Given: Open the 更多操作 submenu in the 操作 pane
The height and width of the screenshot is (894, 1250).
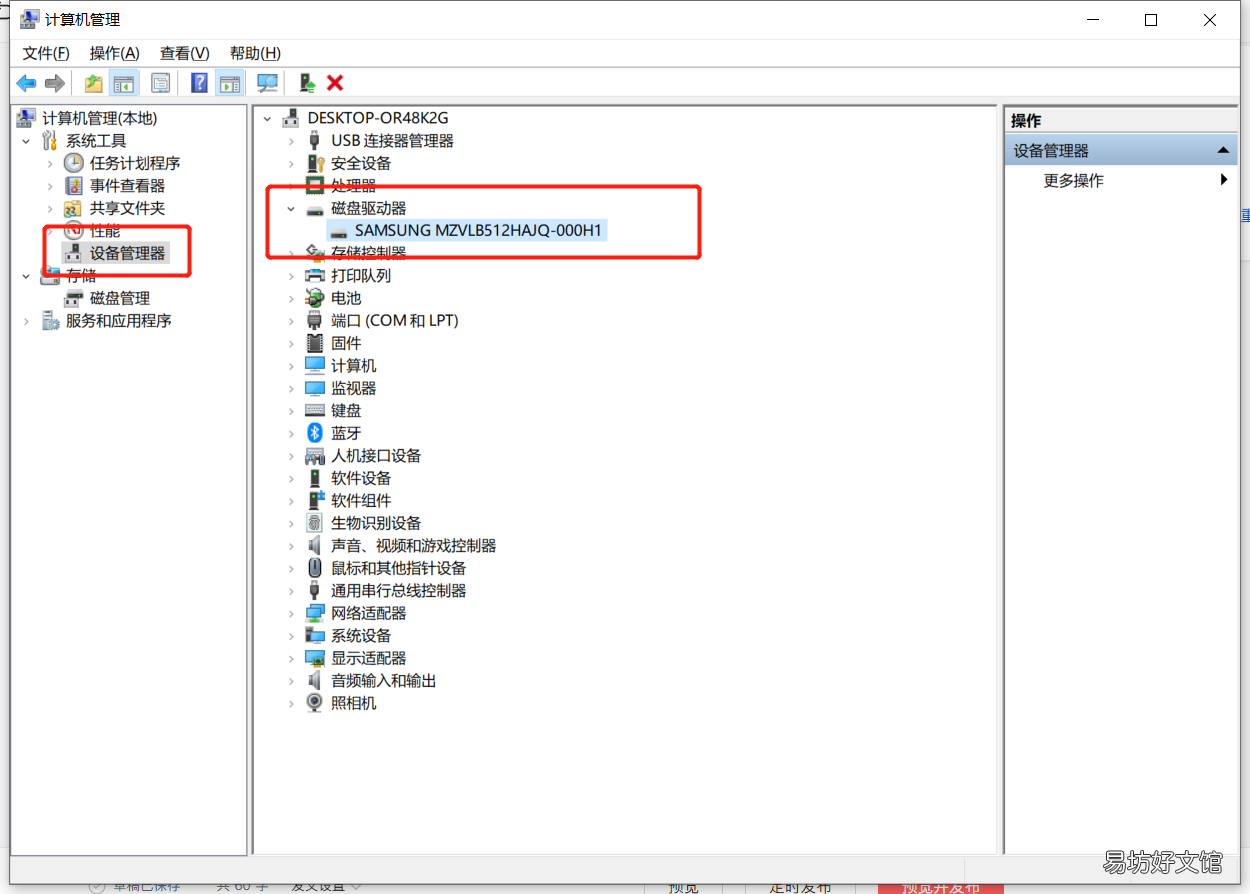Looking at the screenshot, I should click(1120, 181).
